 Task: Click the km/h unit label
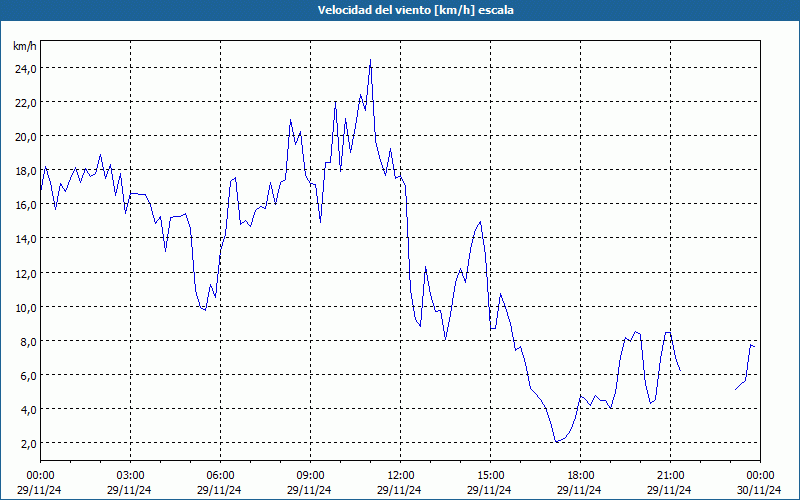pos(25,47)
